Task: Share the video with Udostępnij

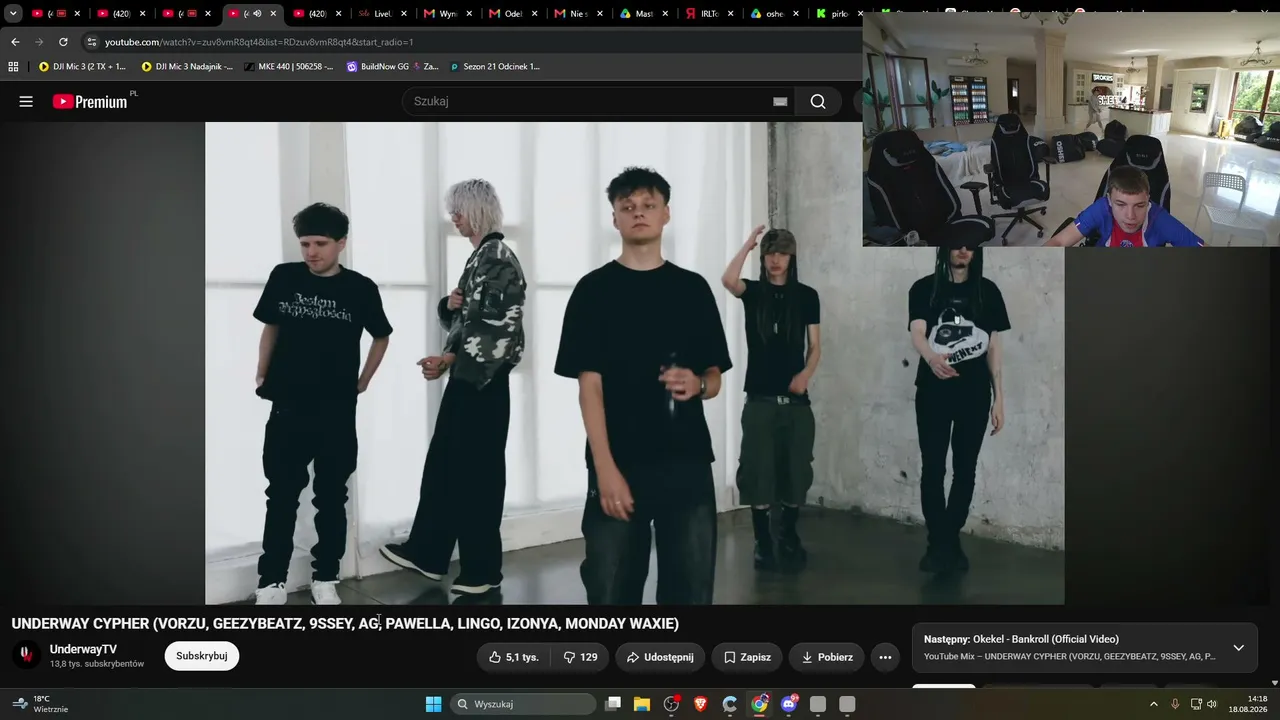Action: [x=660, y=657]
